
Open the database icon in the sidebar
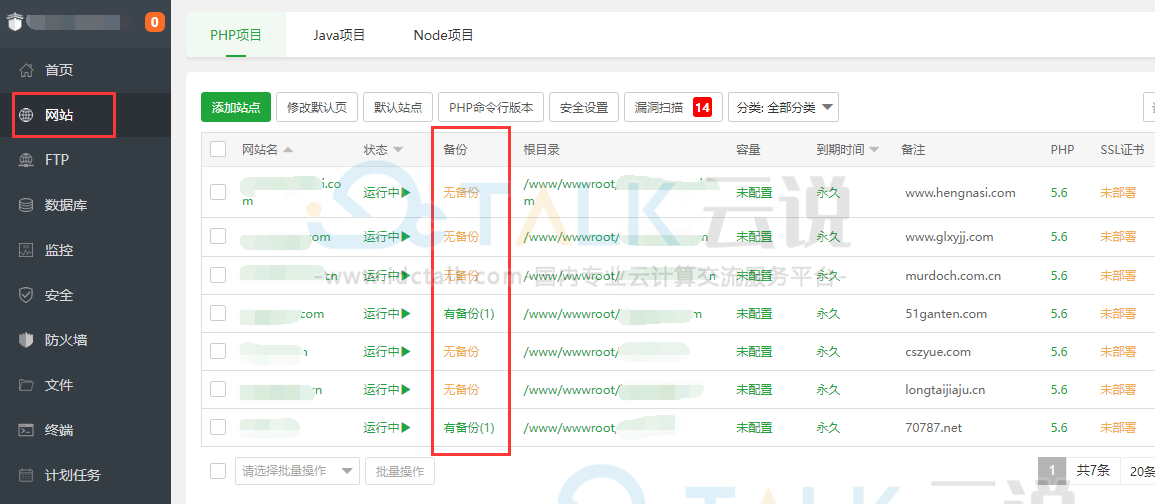pyautogui.click(x=27, y=205)
